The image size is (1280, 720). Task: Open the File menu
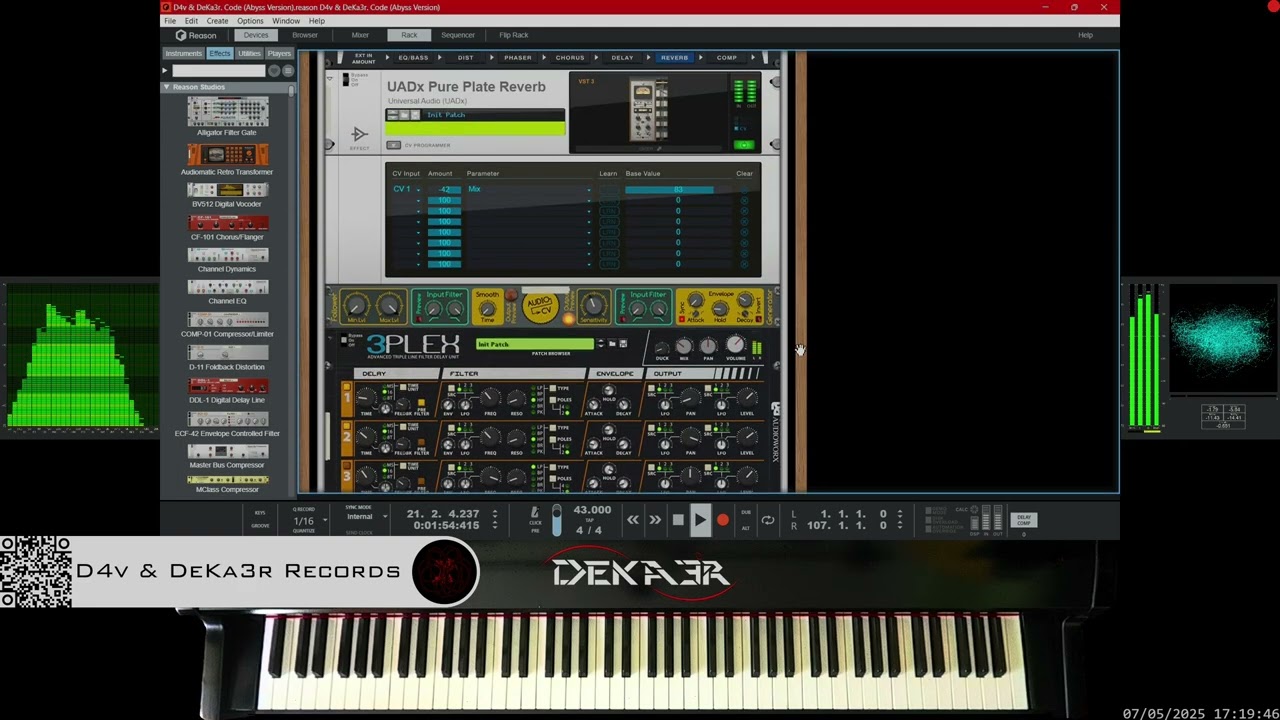point(170,21)
